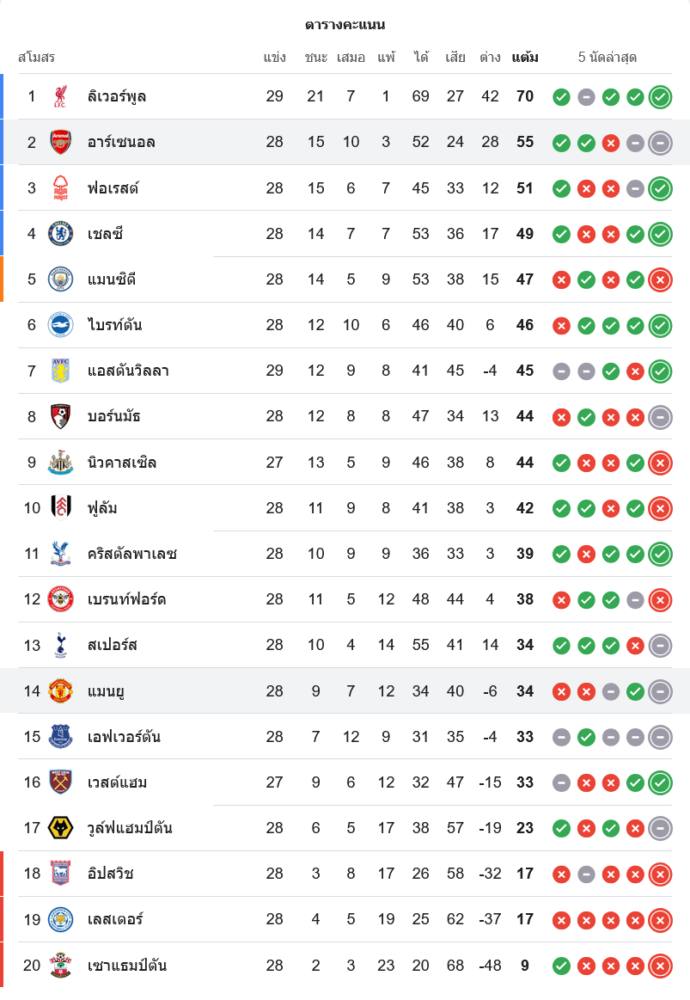This screenshot has height=1000, width=690.
Task: Click the Liverpool club crest icon
Action: 61,97
